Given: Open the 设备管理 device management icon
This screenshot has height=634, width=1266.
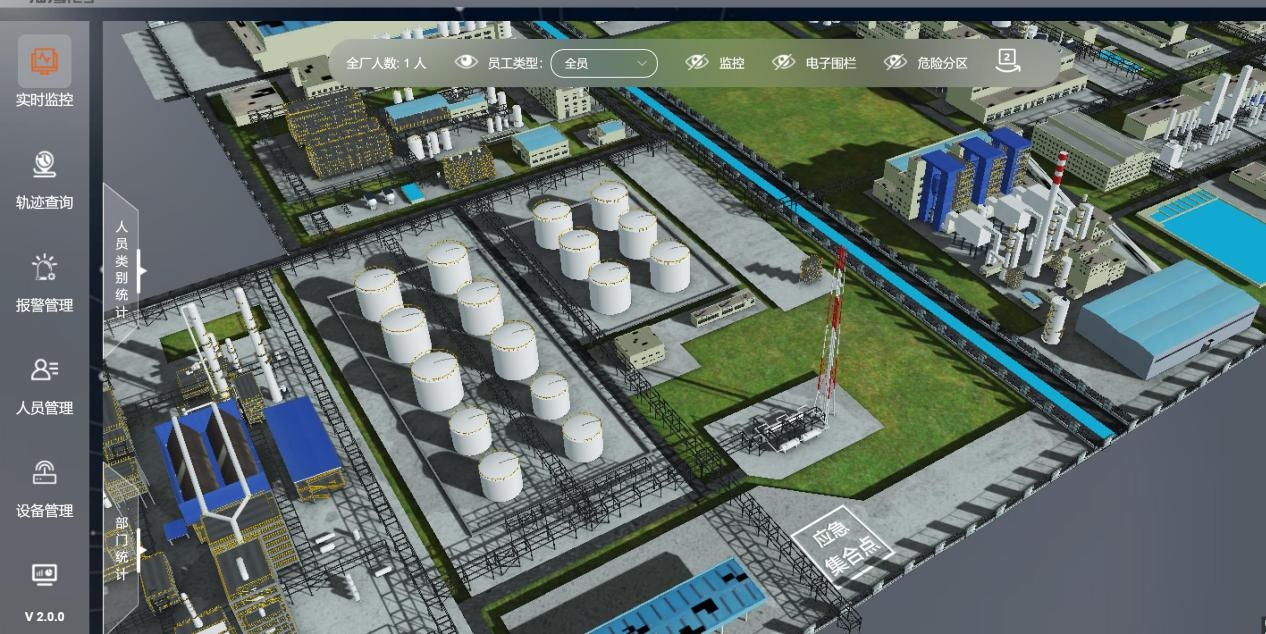Looking at the screenshot, I should 44,473.
